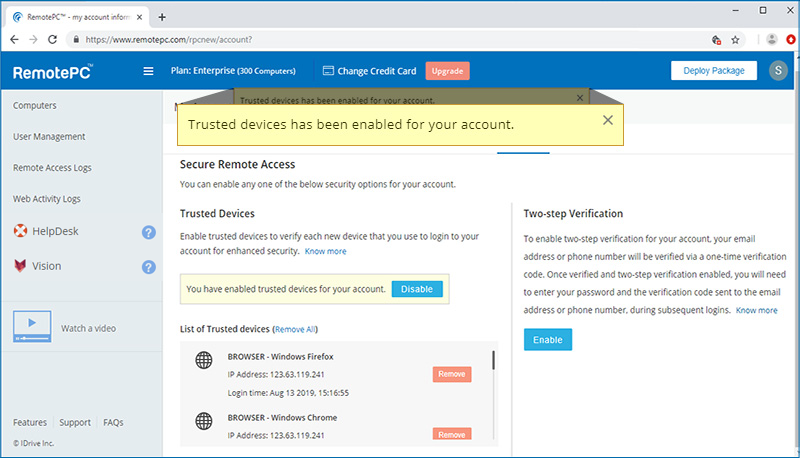Open Know more under Two-step Verification

pos(756,310)
